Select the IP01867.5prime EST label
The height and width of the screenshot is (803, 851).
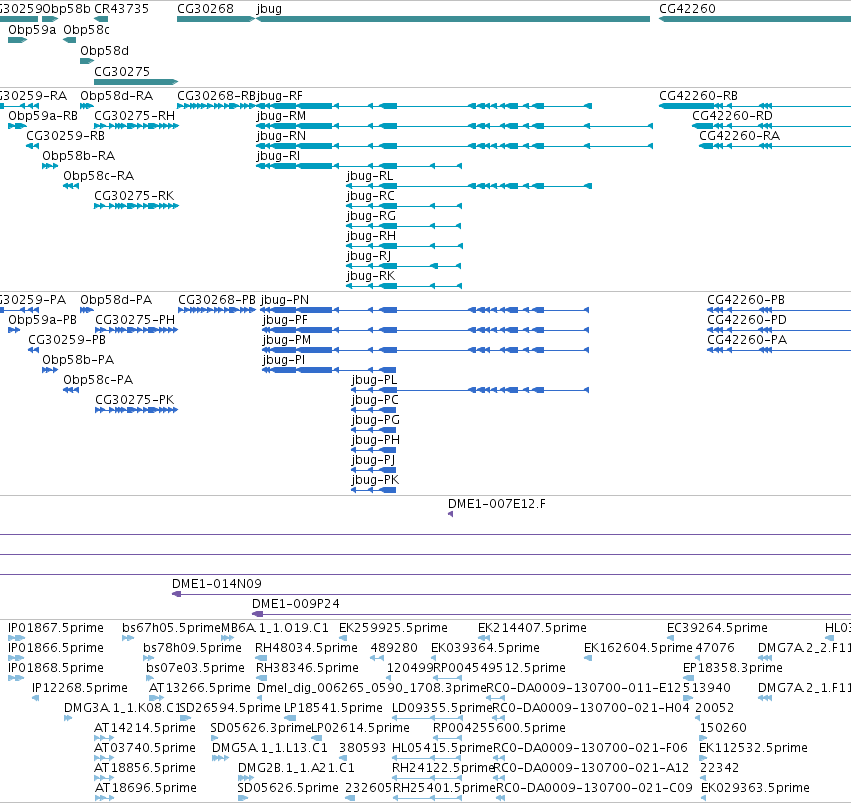[56, 628]
